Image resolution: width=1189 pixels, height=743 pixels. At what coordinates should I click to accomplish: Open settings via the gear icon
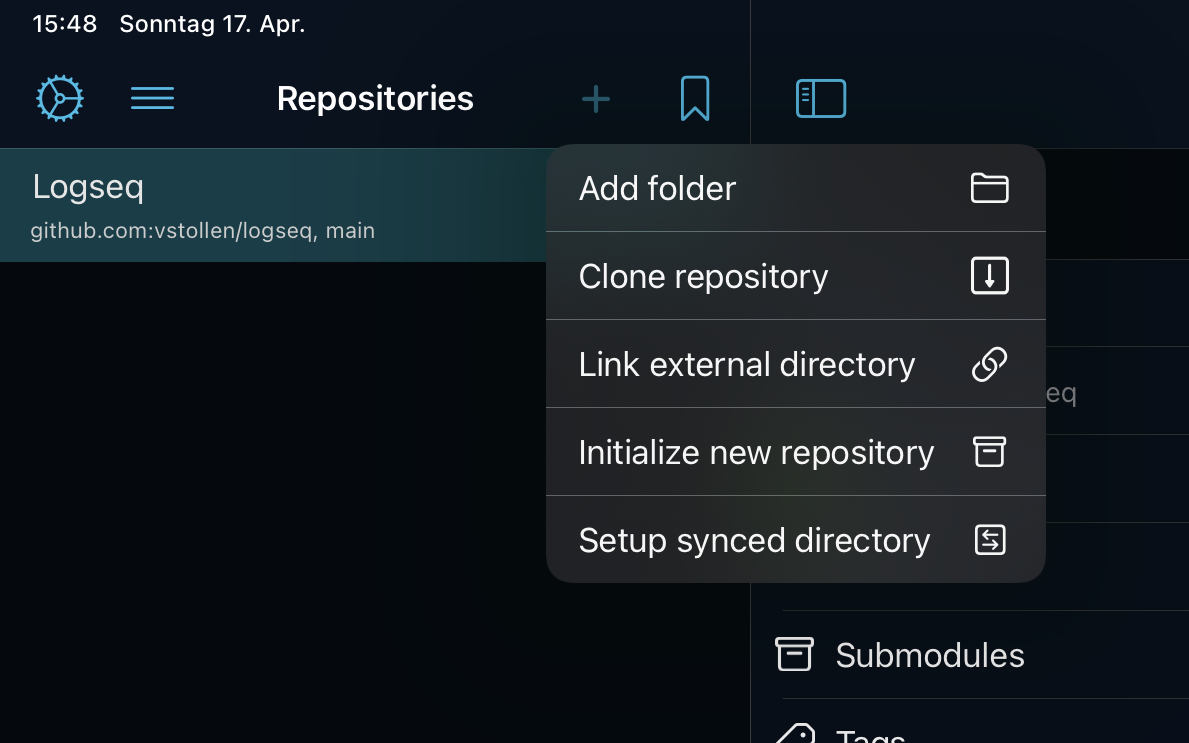[x=60, y=99]
